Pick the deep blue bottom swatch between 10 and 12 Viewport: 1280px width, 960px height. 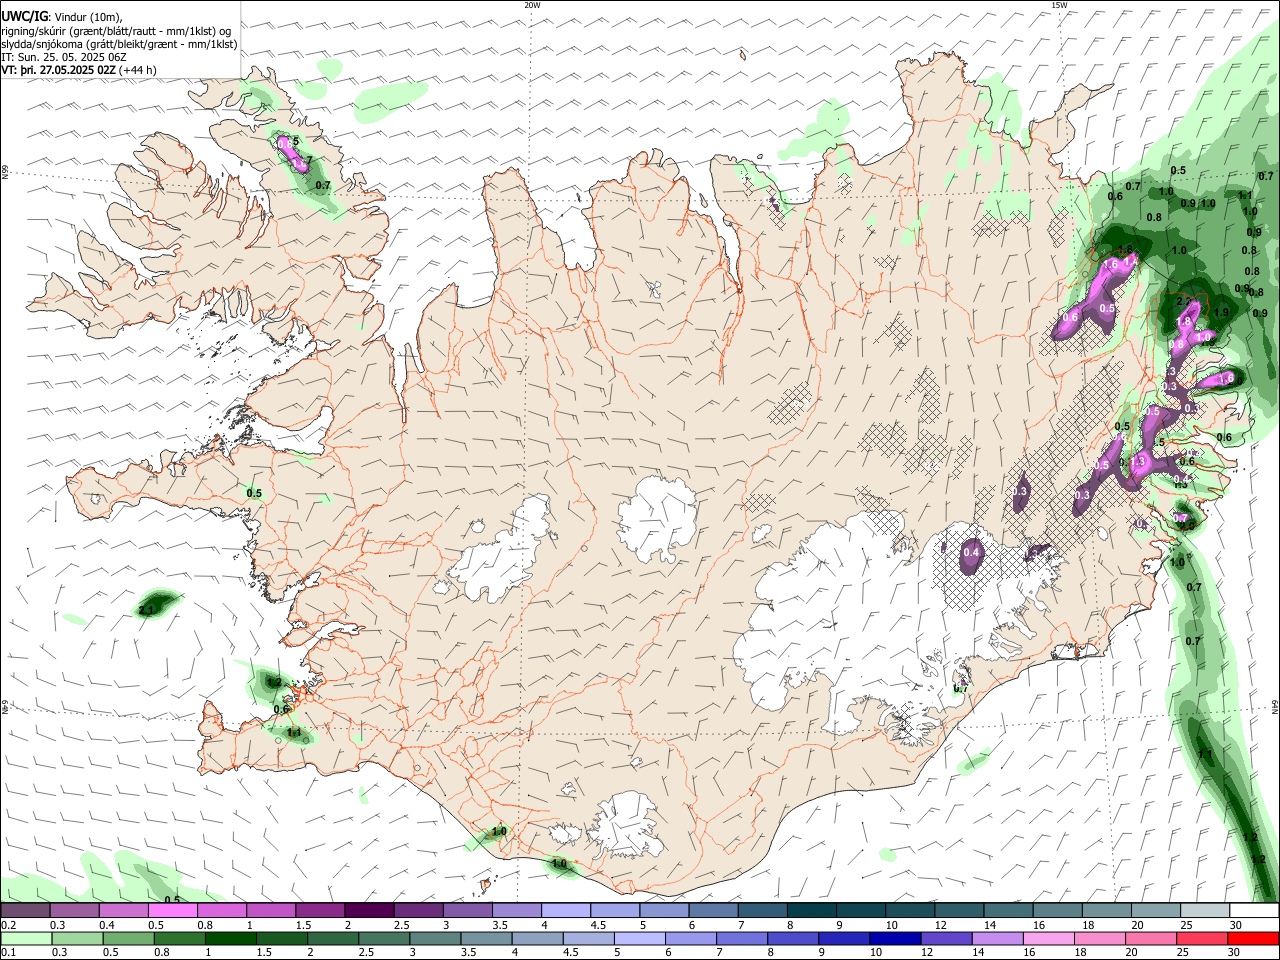[x=895, y=938]
